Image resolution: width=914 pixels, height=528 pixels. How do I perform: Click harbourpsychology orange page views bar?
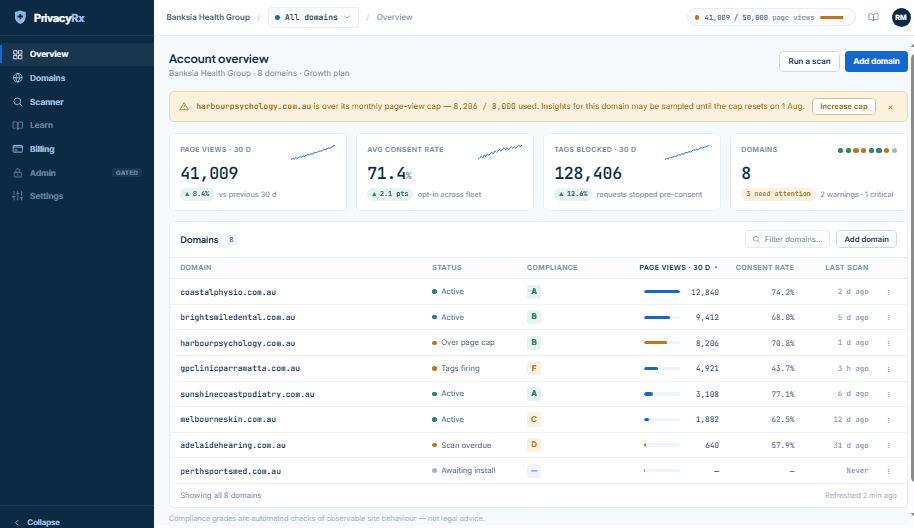662,343
